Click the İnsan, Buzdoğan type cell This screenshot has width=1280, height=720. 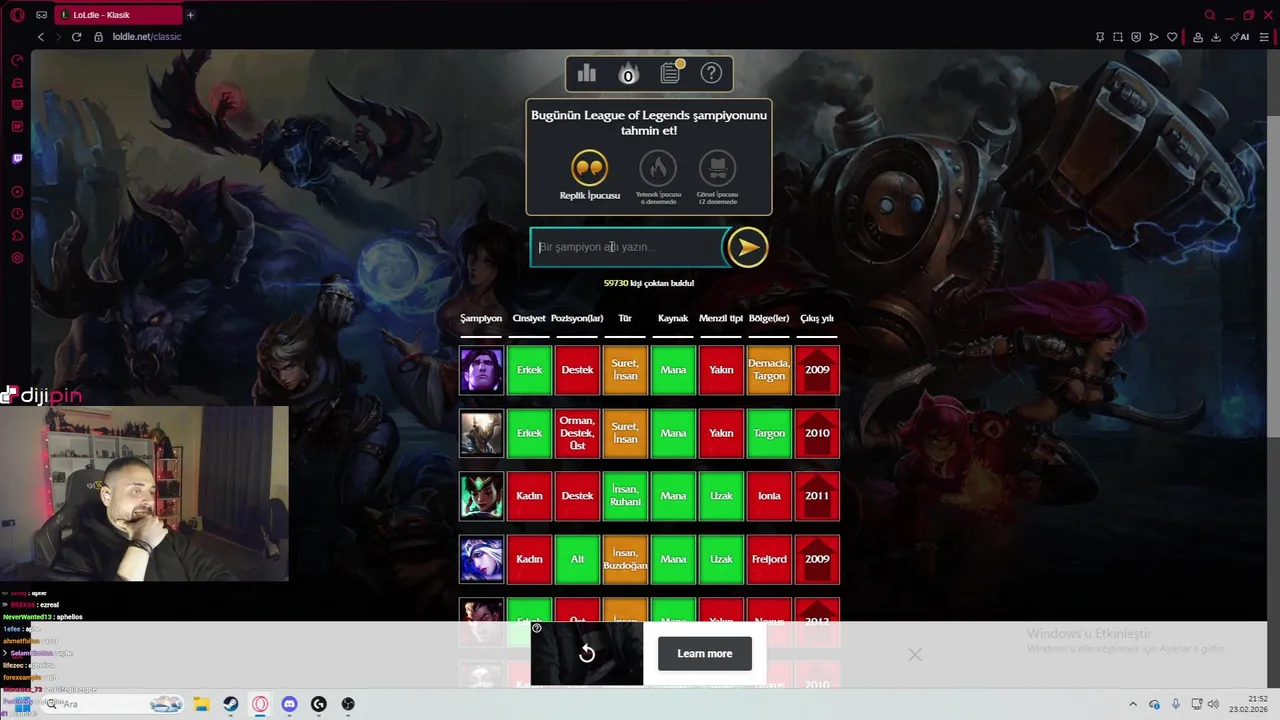coord(625,559)
